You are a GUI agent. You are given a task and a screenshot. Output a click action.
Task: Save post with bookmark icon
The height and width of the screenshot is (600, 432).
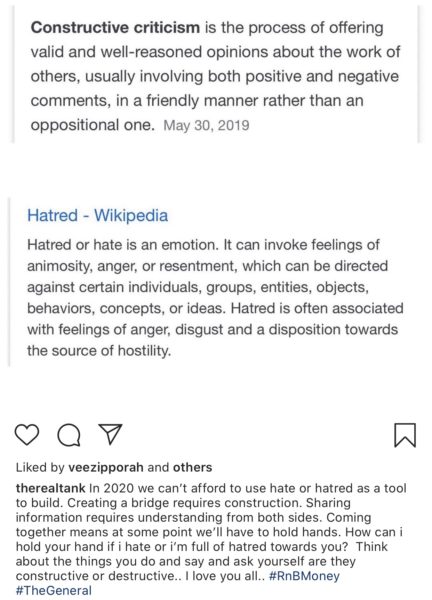tap(405, 435)
